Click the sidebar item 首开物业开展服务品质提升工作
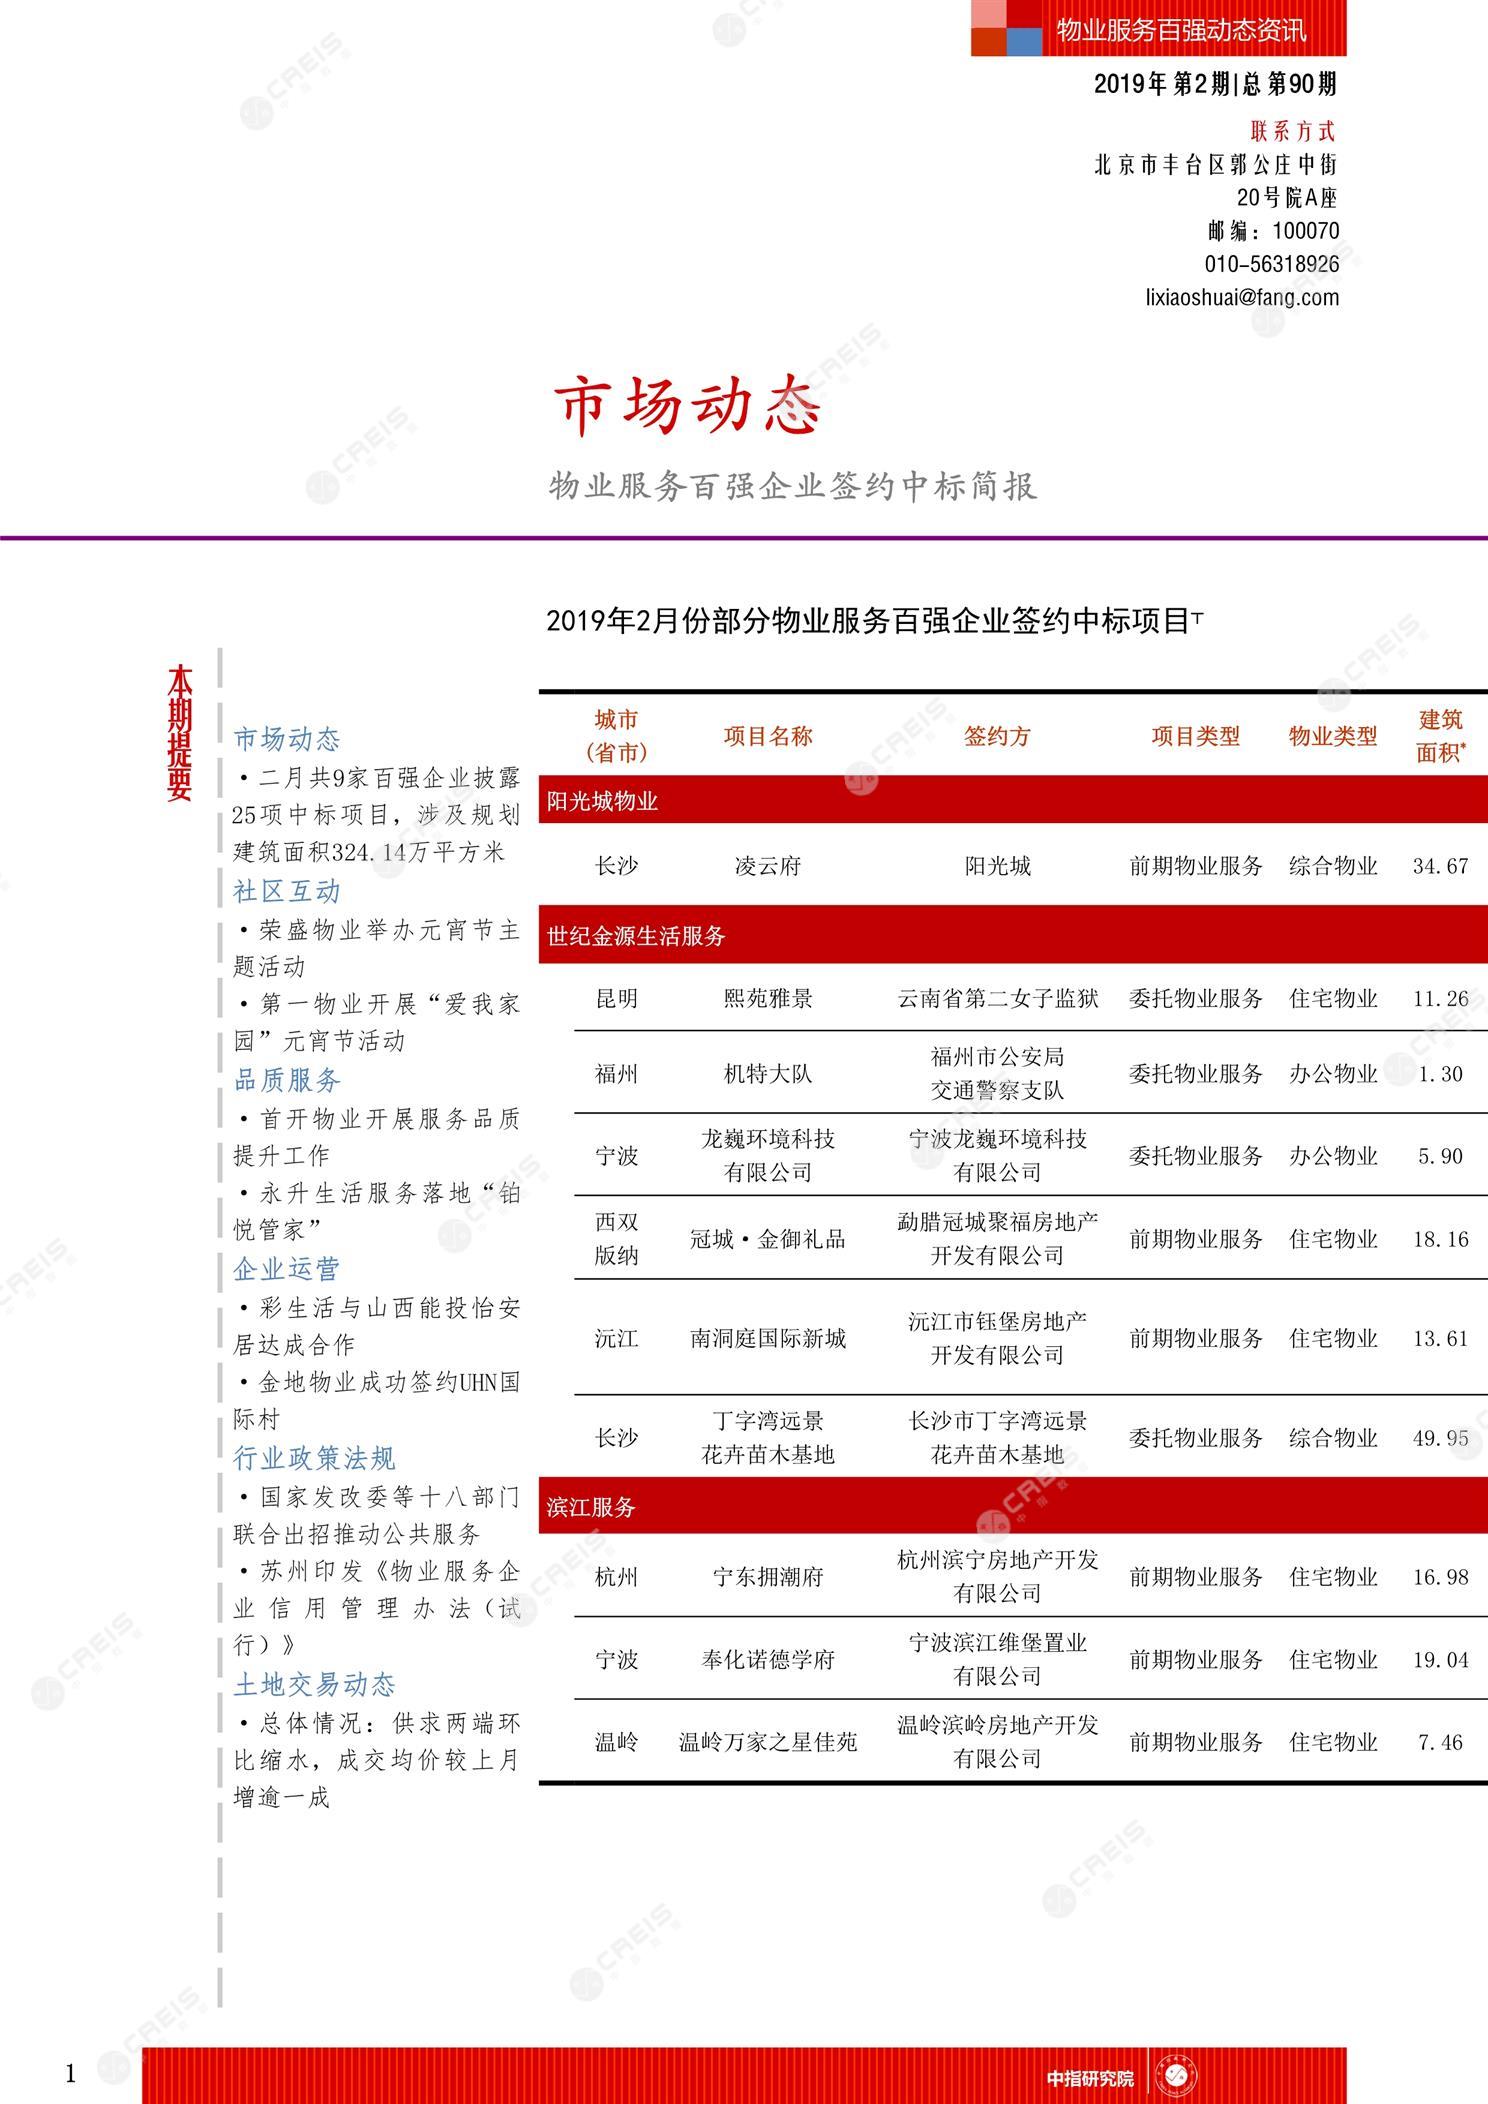The height and width of the screenshot is (2104, 1488). pos(377,1137)
